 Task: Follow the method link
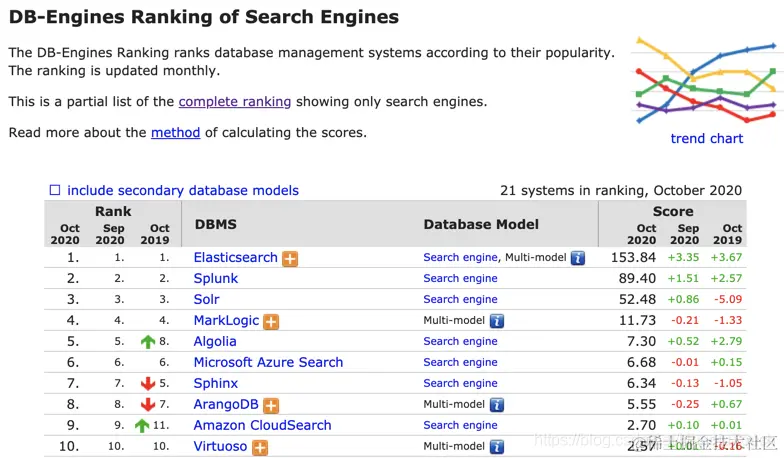(x=176, y=132)
